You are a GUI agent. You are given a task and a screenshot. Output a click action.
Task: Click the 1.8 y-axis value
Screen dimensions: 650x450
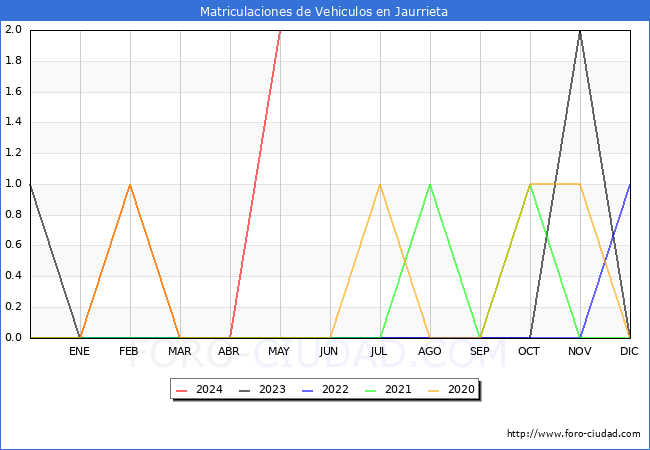[13, 60]
